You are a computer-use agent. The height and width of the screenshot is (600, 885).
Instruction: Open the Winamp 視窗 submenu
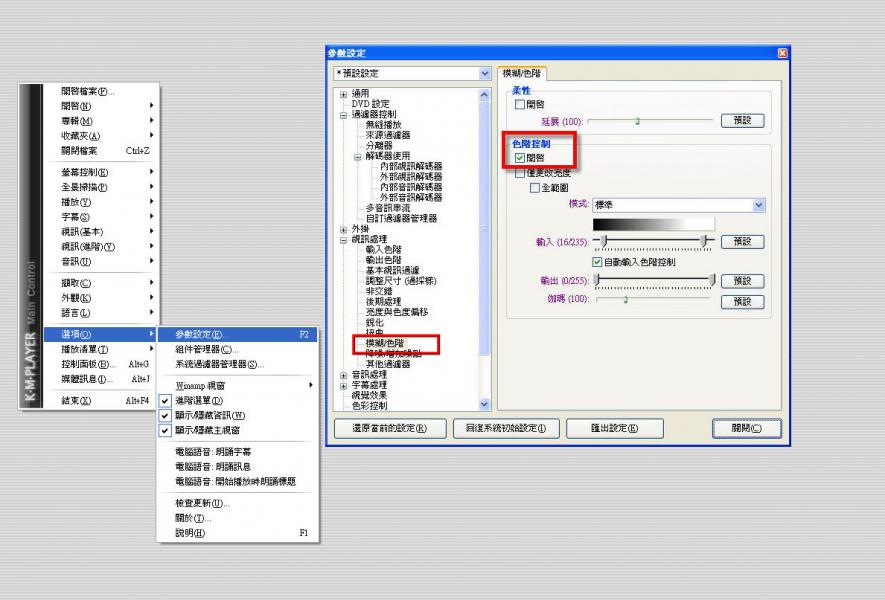[238, 386]
